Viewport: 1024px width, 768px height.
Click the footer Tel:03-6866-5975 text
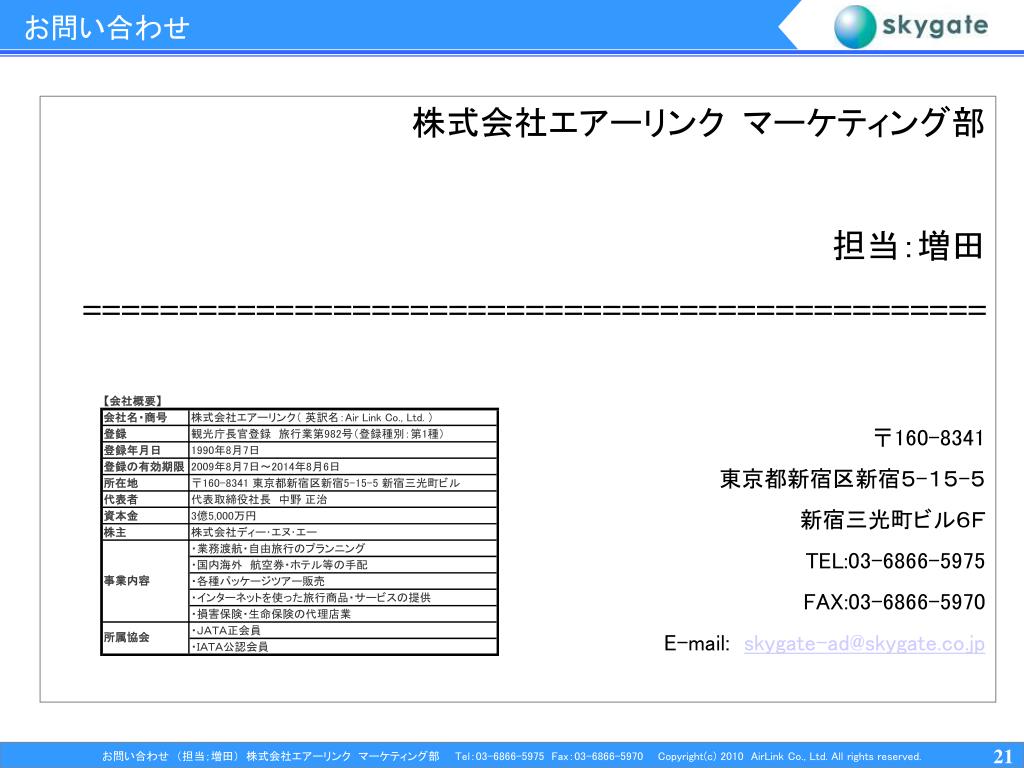coord(500,756)
